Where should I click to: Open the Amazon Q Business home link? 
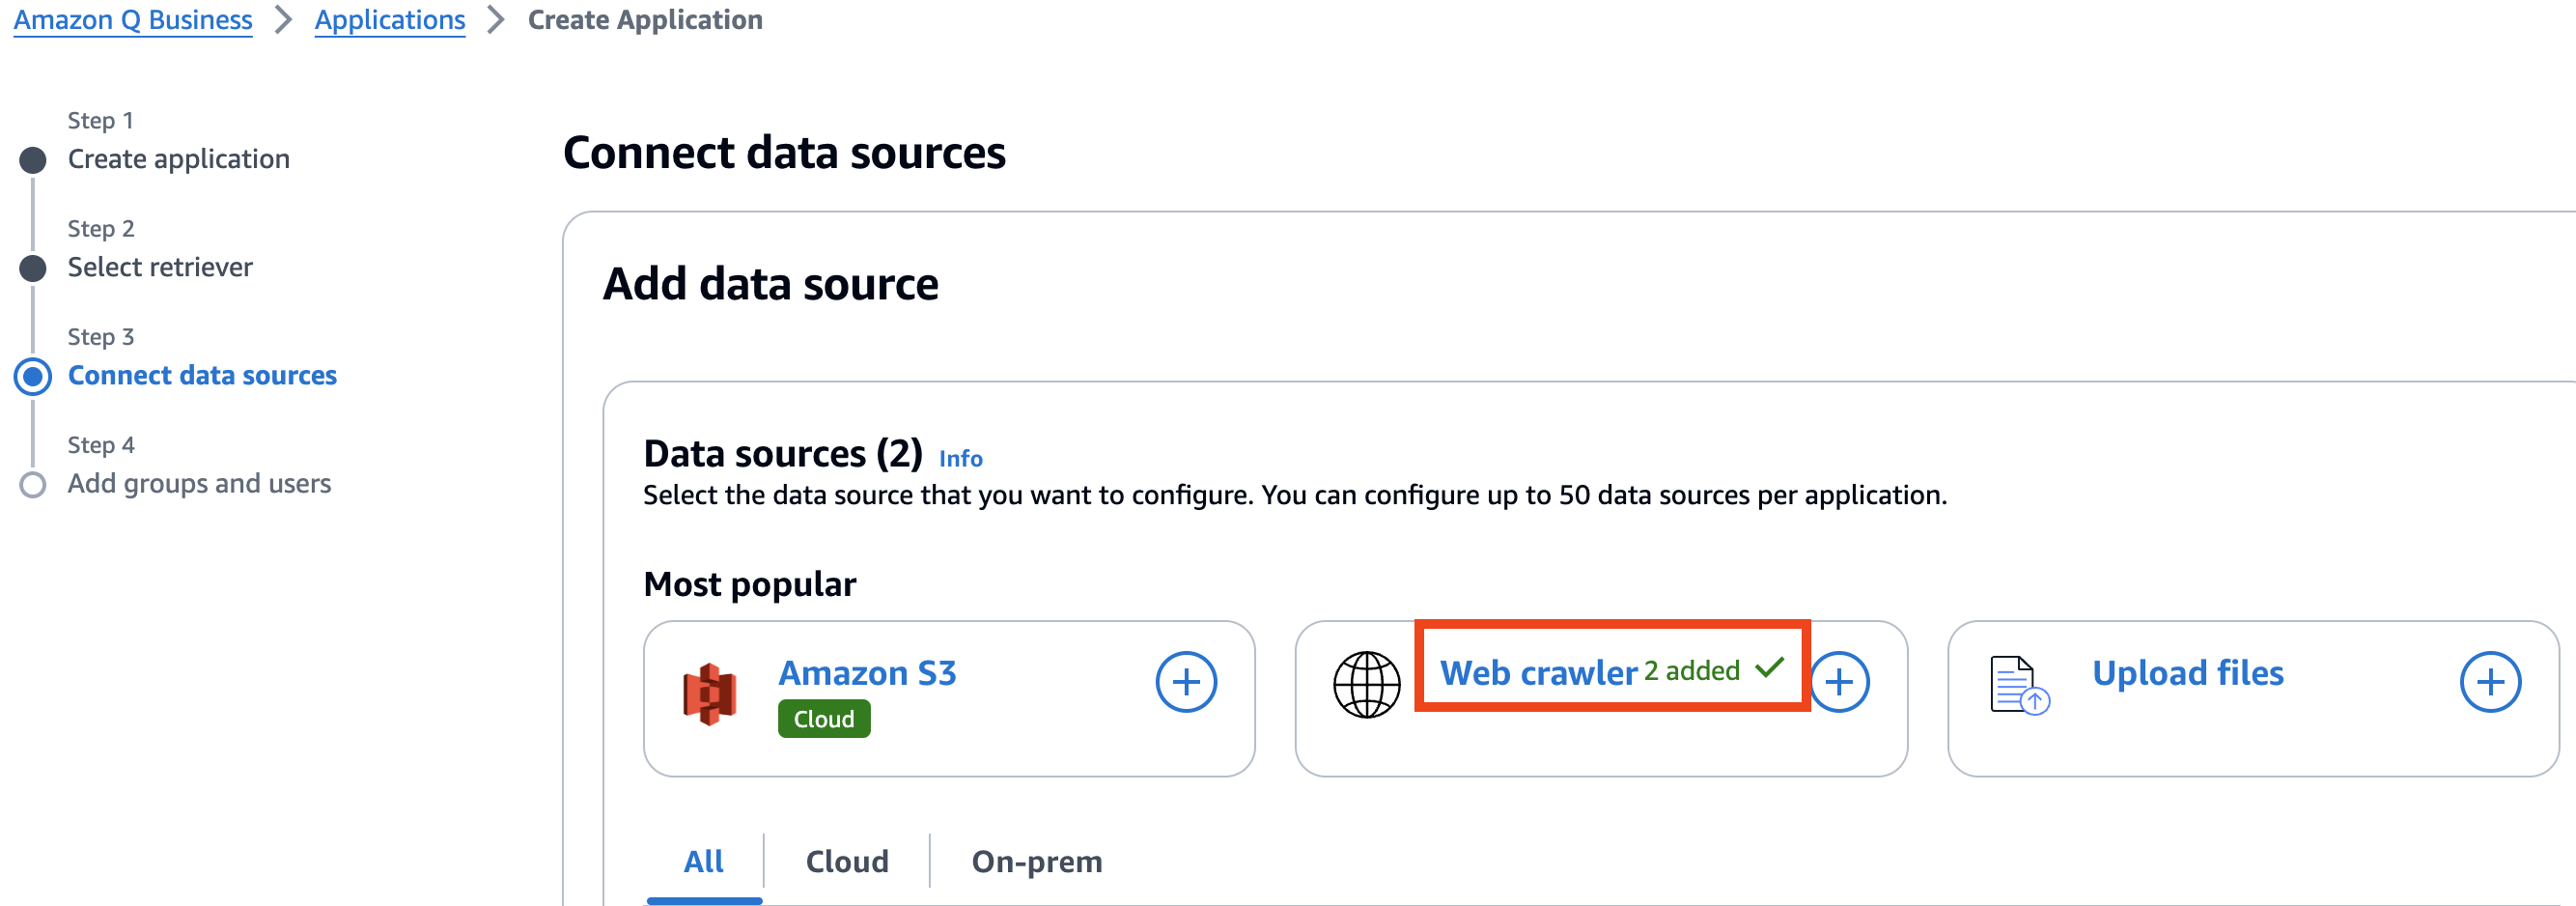pyautogui.click(x=132, y=19)
